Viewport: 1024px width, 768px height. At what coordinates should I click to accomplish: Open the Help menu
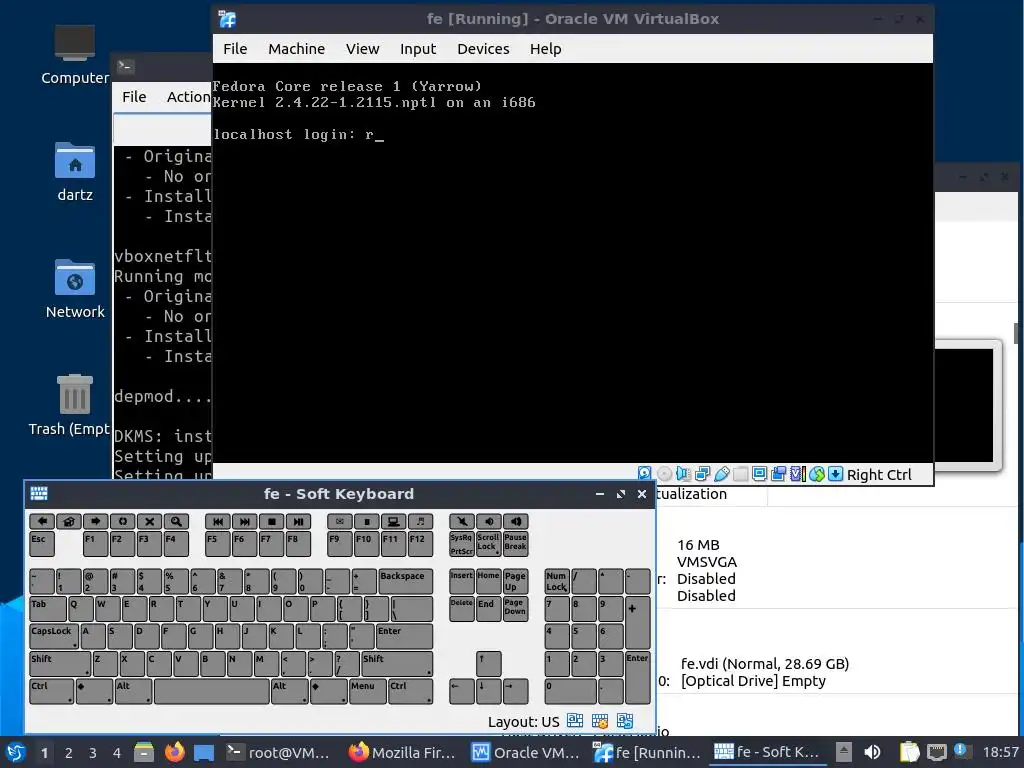click(545, 49)
